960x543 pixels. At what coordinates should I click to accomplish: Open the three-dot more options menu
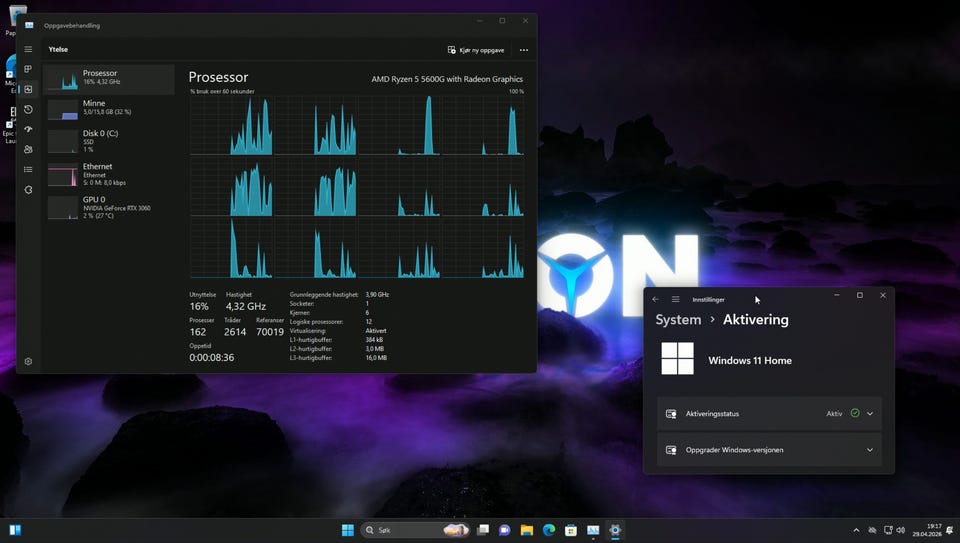(x=523, y=50)
